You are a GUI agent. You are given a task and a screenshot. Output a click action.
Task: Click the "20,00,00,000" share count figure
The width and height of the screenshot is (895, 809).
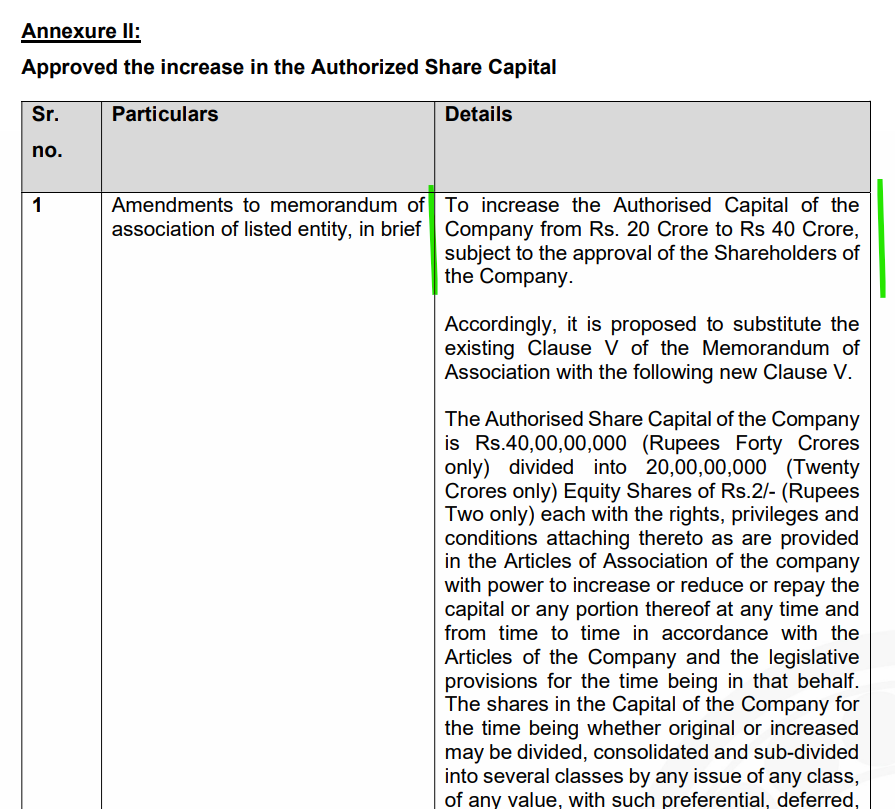tap(706, 467)
